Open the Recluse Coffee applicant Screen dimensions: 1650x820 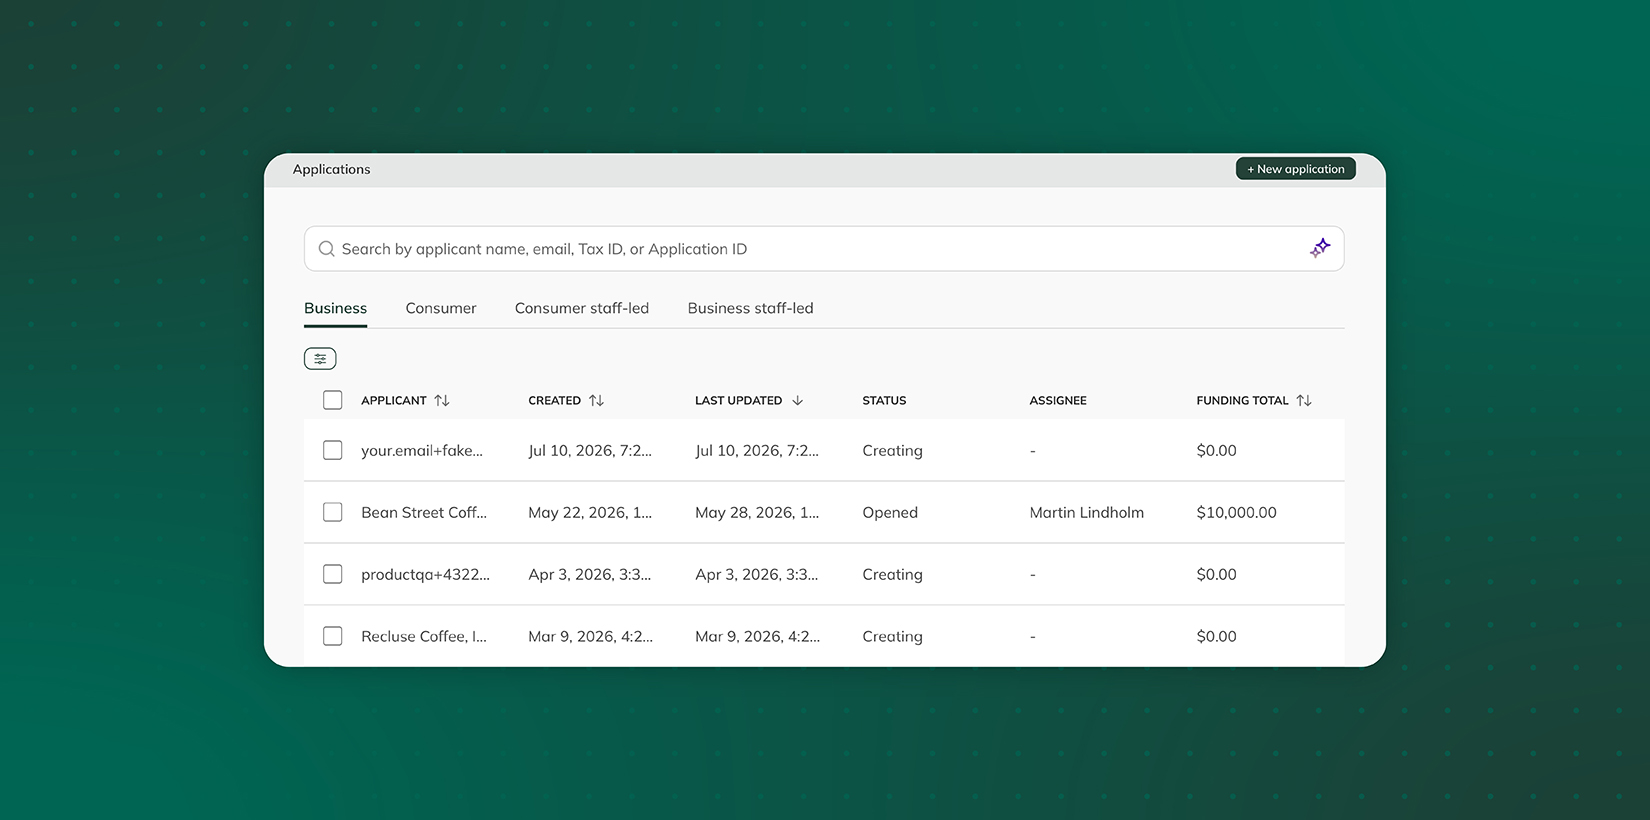click(x=424, y=637)
